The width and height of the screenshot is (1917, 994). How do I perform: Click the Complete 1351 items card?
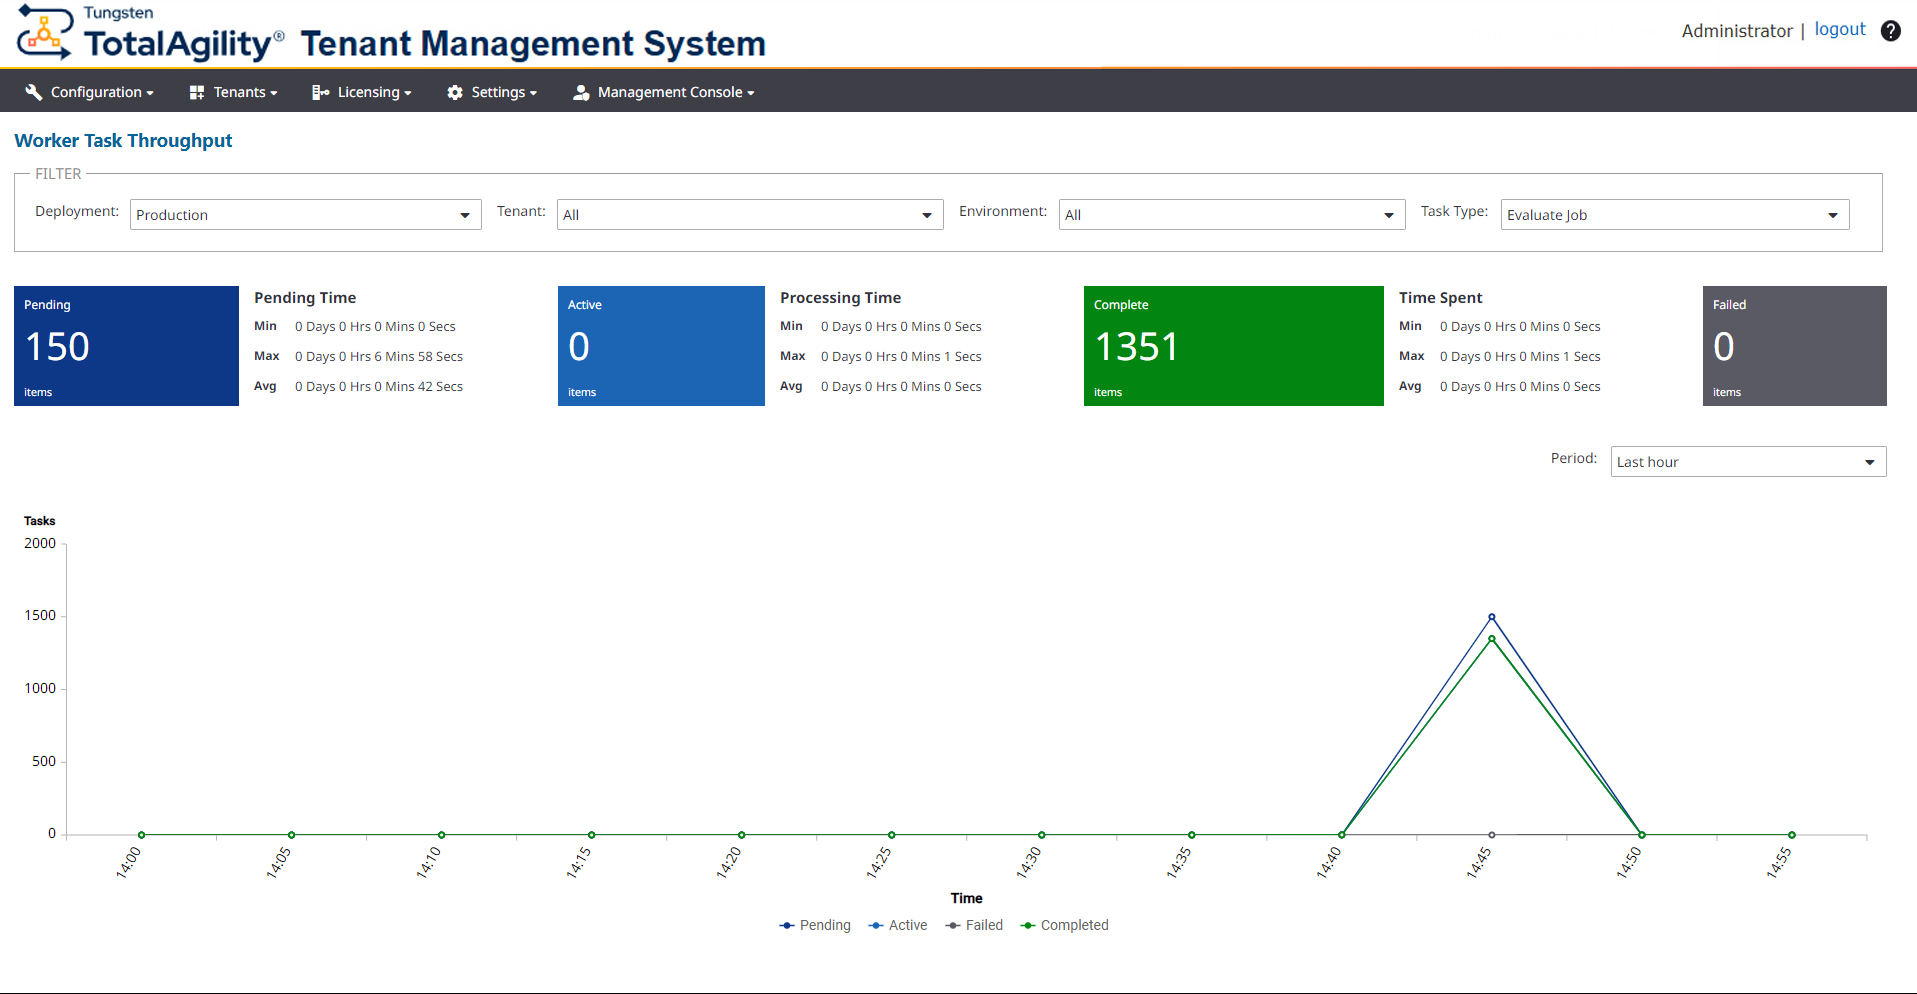1233,345
